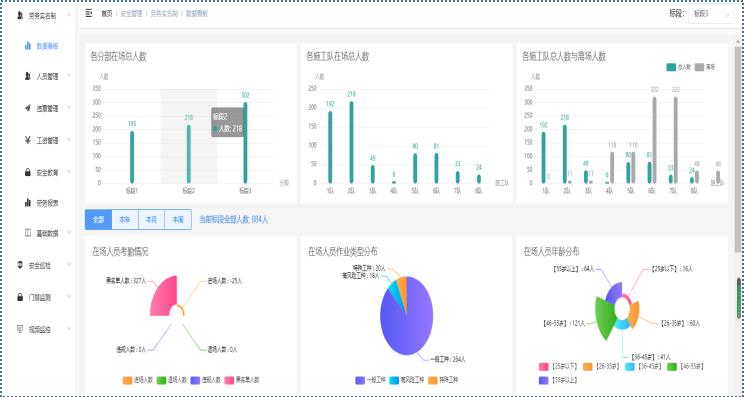Click 安全管理 in the breadcrumb
Screen dimensions: 744x397
(x=131, y=14)
